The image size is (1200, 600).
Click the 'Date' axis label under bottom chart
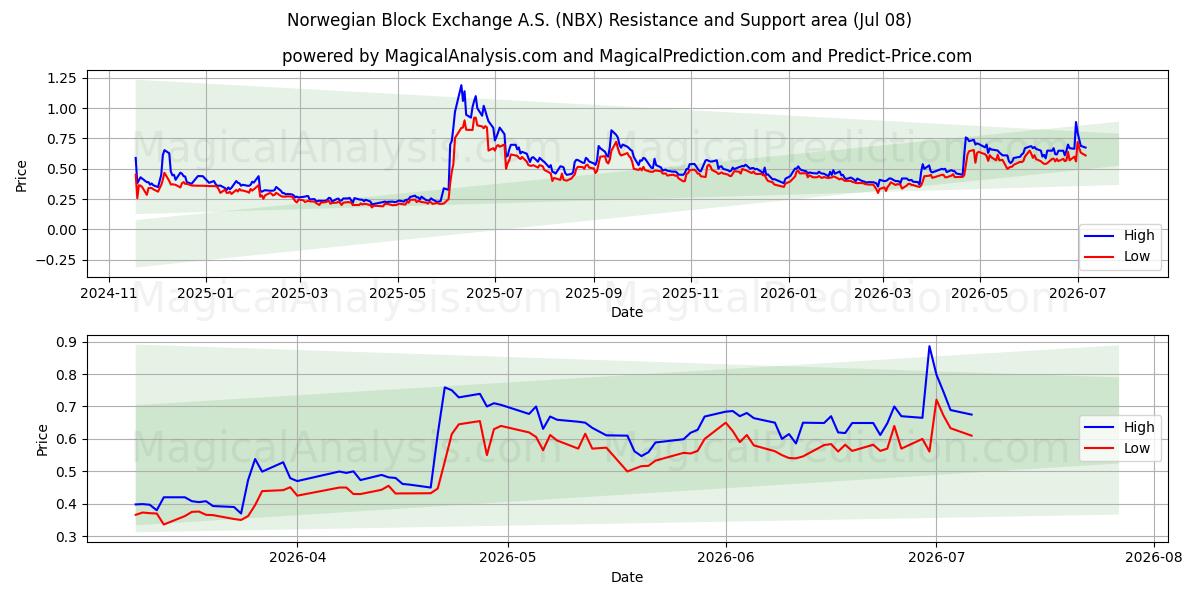(627, 577)
